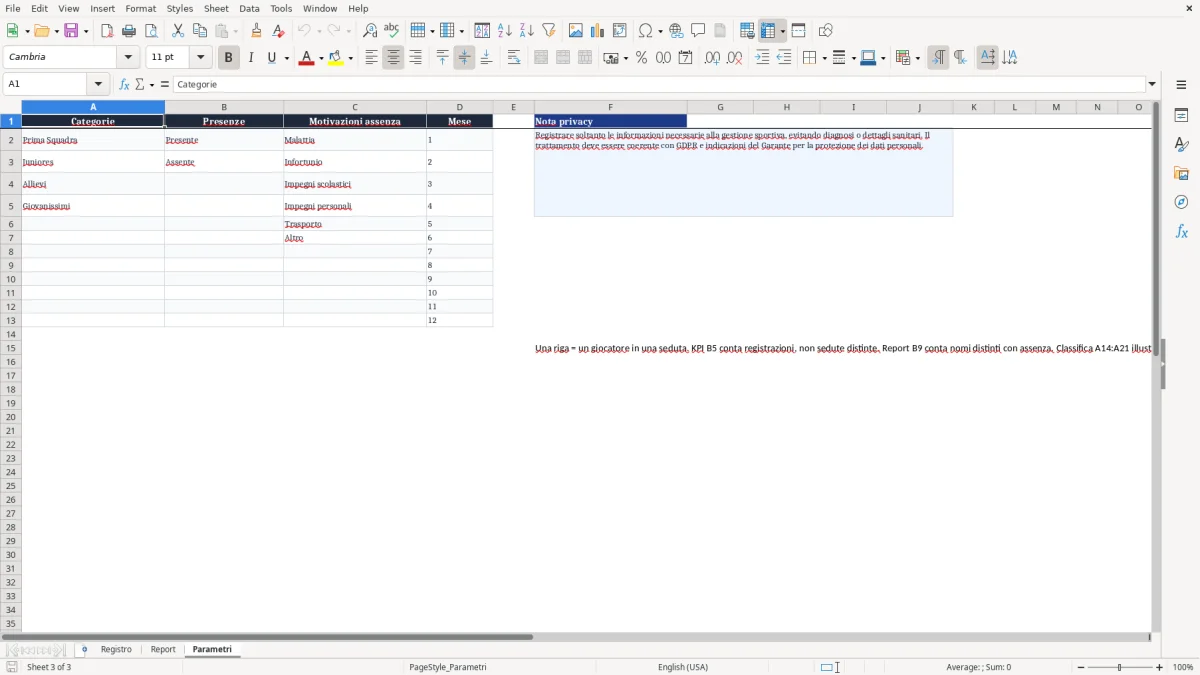Open the sidebar Properties panel icon
This screenshot has width=1200, height=675.
[x=1181, y=116]
